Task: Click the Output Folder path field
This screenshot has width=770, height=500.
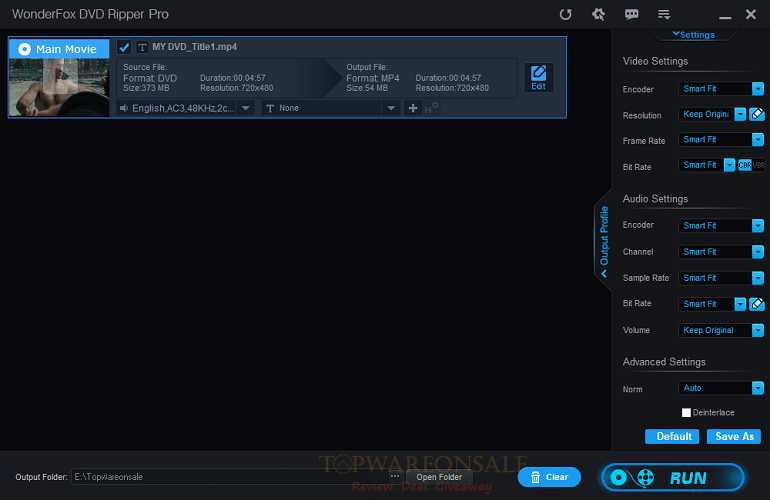Action: (230, 477)
